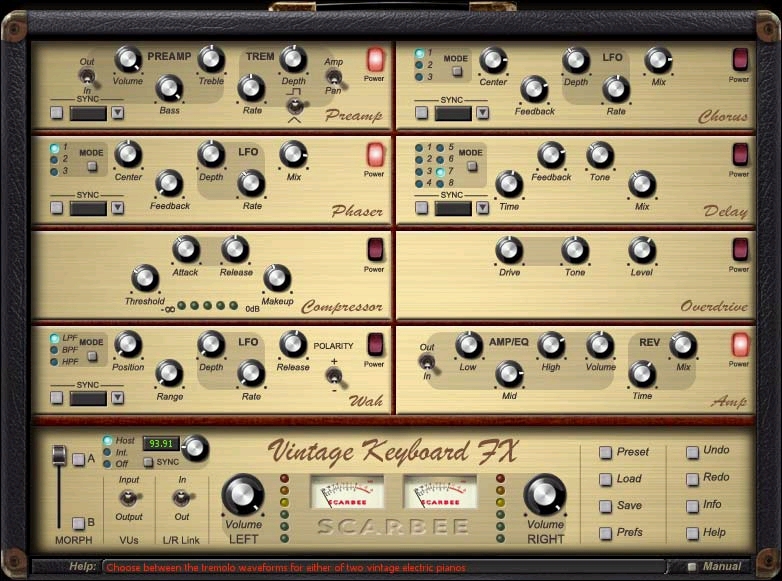Click the Chorus Feedback knob
782x581 pixels.
click(x=534, y=90)
